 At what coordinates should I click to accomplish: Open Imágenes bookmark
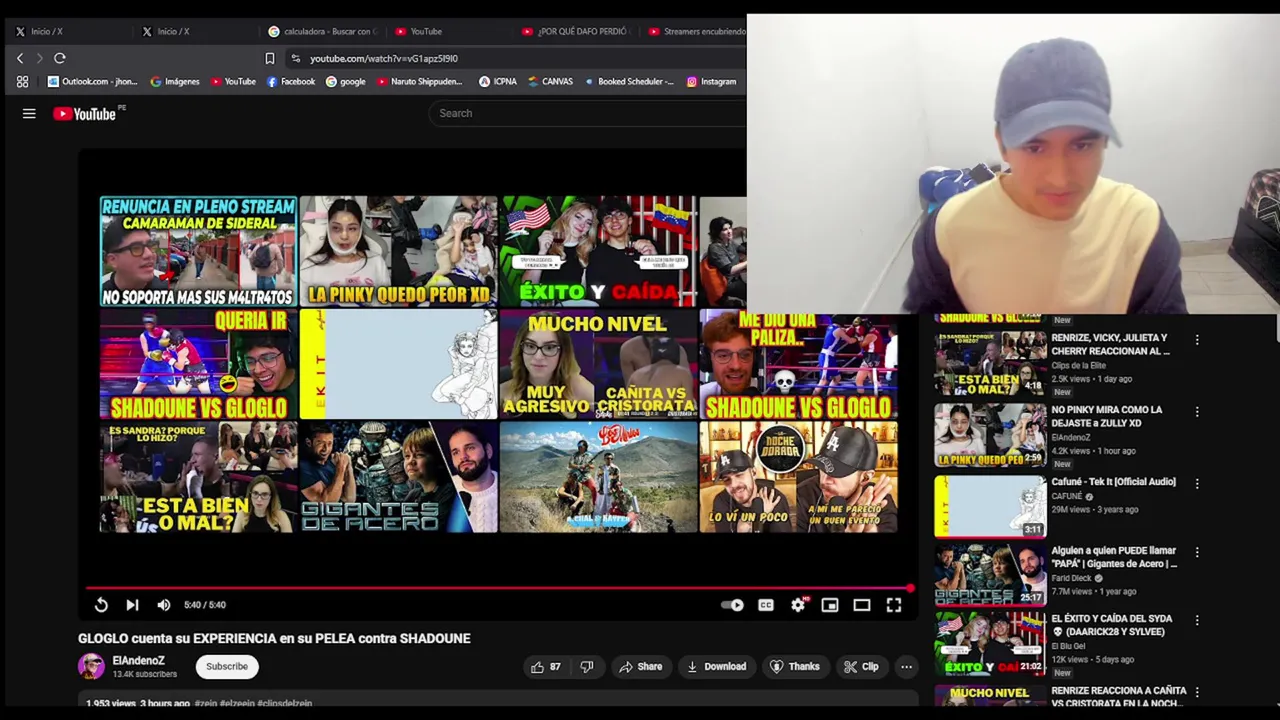point(175,82)
